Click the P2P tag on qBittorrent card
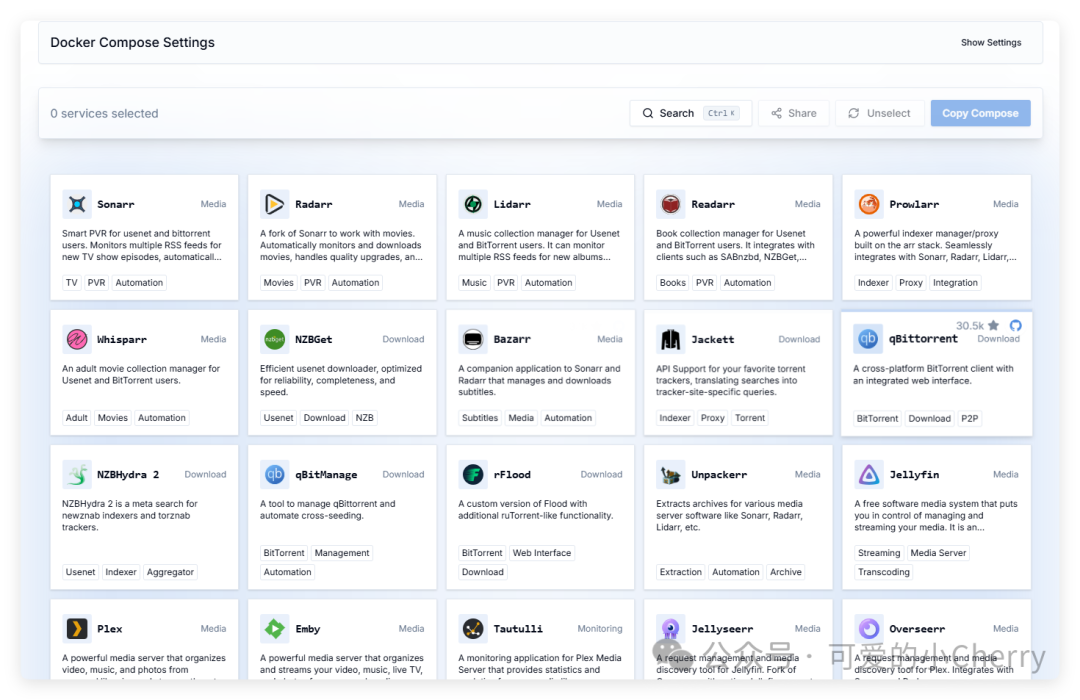1080x700 pixels. point(969,418)
